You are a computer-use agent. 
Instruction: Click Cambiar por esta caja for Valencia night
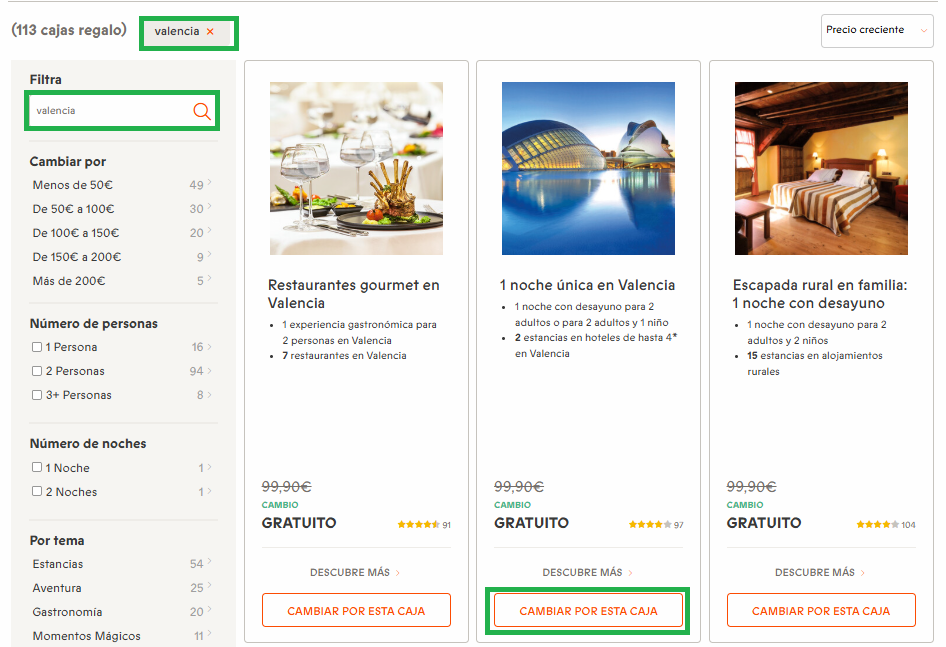pyautogui.click(x=588, y=611)
